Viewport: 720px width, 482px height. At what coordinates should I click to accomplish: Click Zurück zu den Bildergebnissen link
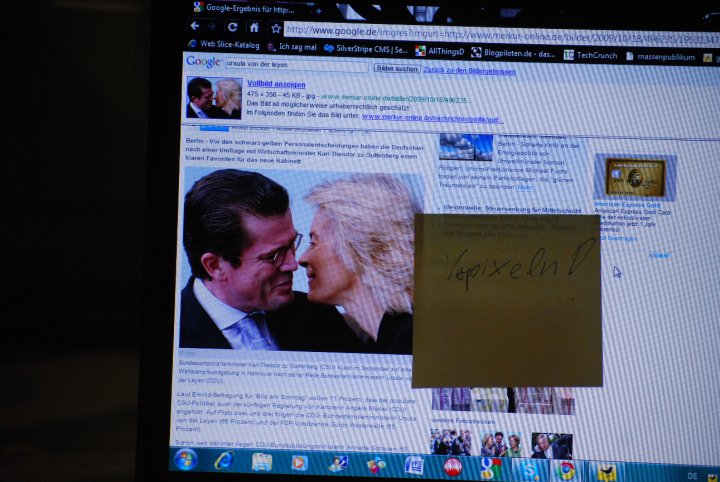469,71
